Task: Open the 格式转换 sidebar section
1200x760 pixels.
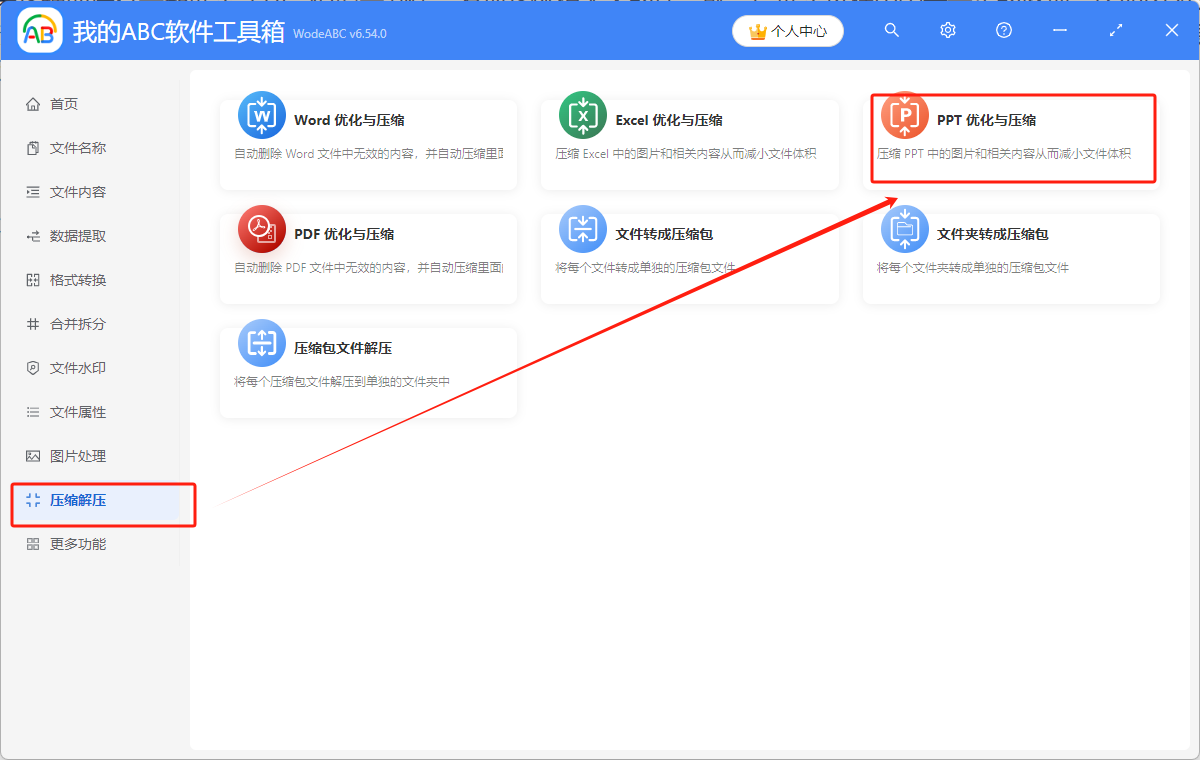Action: (x=65, y=279)
